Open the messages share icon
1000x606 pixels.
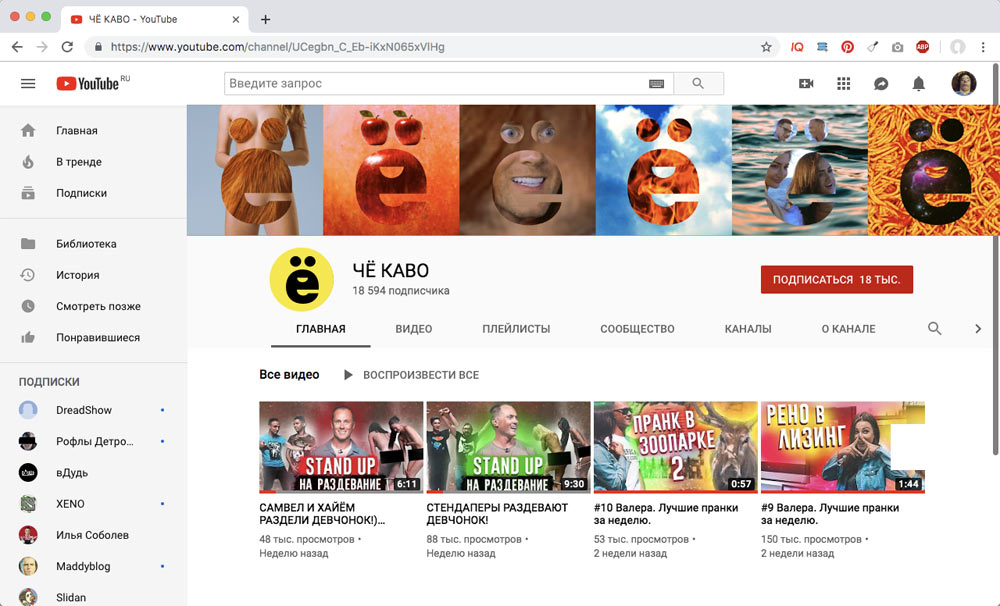(x=881, y=84)
